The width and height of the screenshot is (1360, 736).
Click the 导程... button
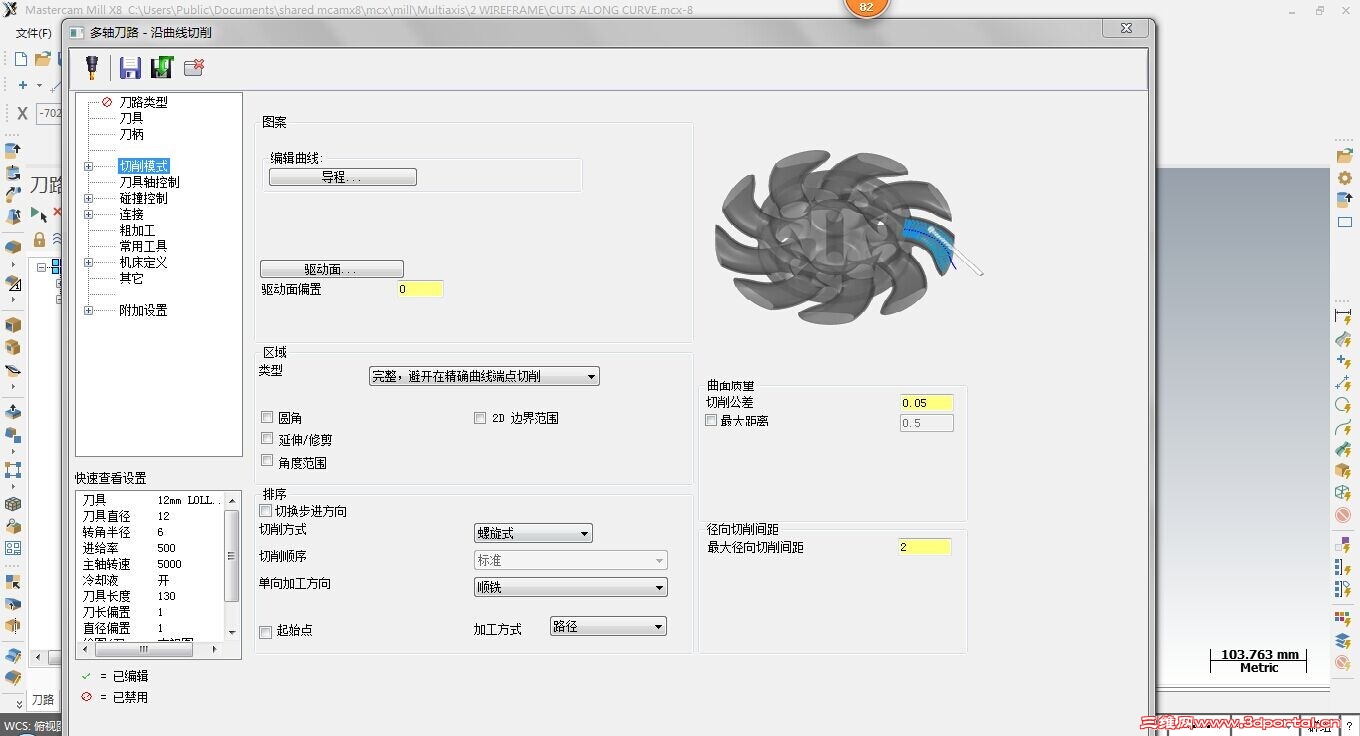pos(341,176)
